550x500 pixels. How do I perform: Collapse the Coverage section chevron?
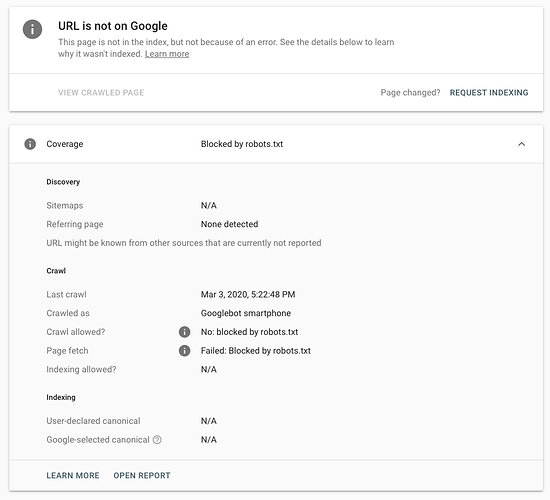(x=522, y=144)
